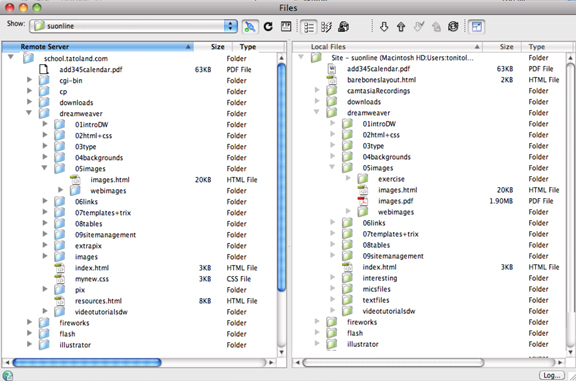Screen dimensions: 576x381
Task: Expand the remote cgi-bin folder
Action: pyautogui.click(x=29, y=80)
